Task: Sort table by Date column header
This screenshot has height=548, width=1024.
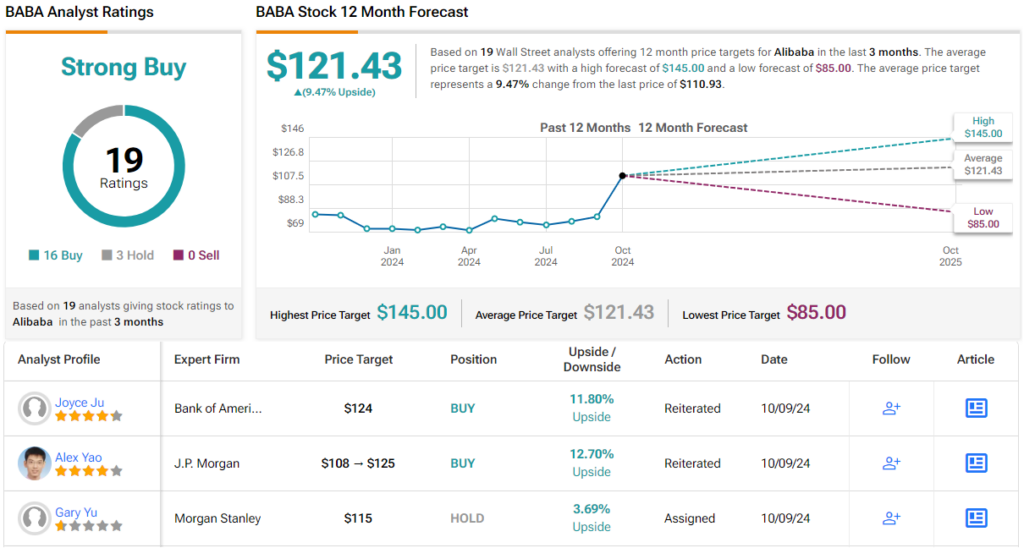Action: [x=773, y=359]
